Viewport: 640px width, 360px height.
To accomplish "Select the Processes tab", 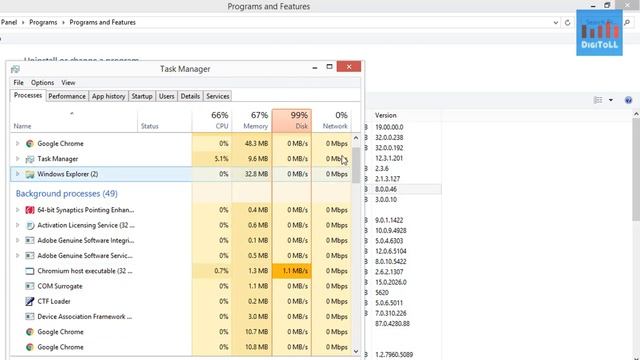I will pos(28,96).
